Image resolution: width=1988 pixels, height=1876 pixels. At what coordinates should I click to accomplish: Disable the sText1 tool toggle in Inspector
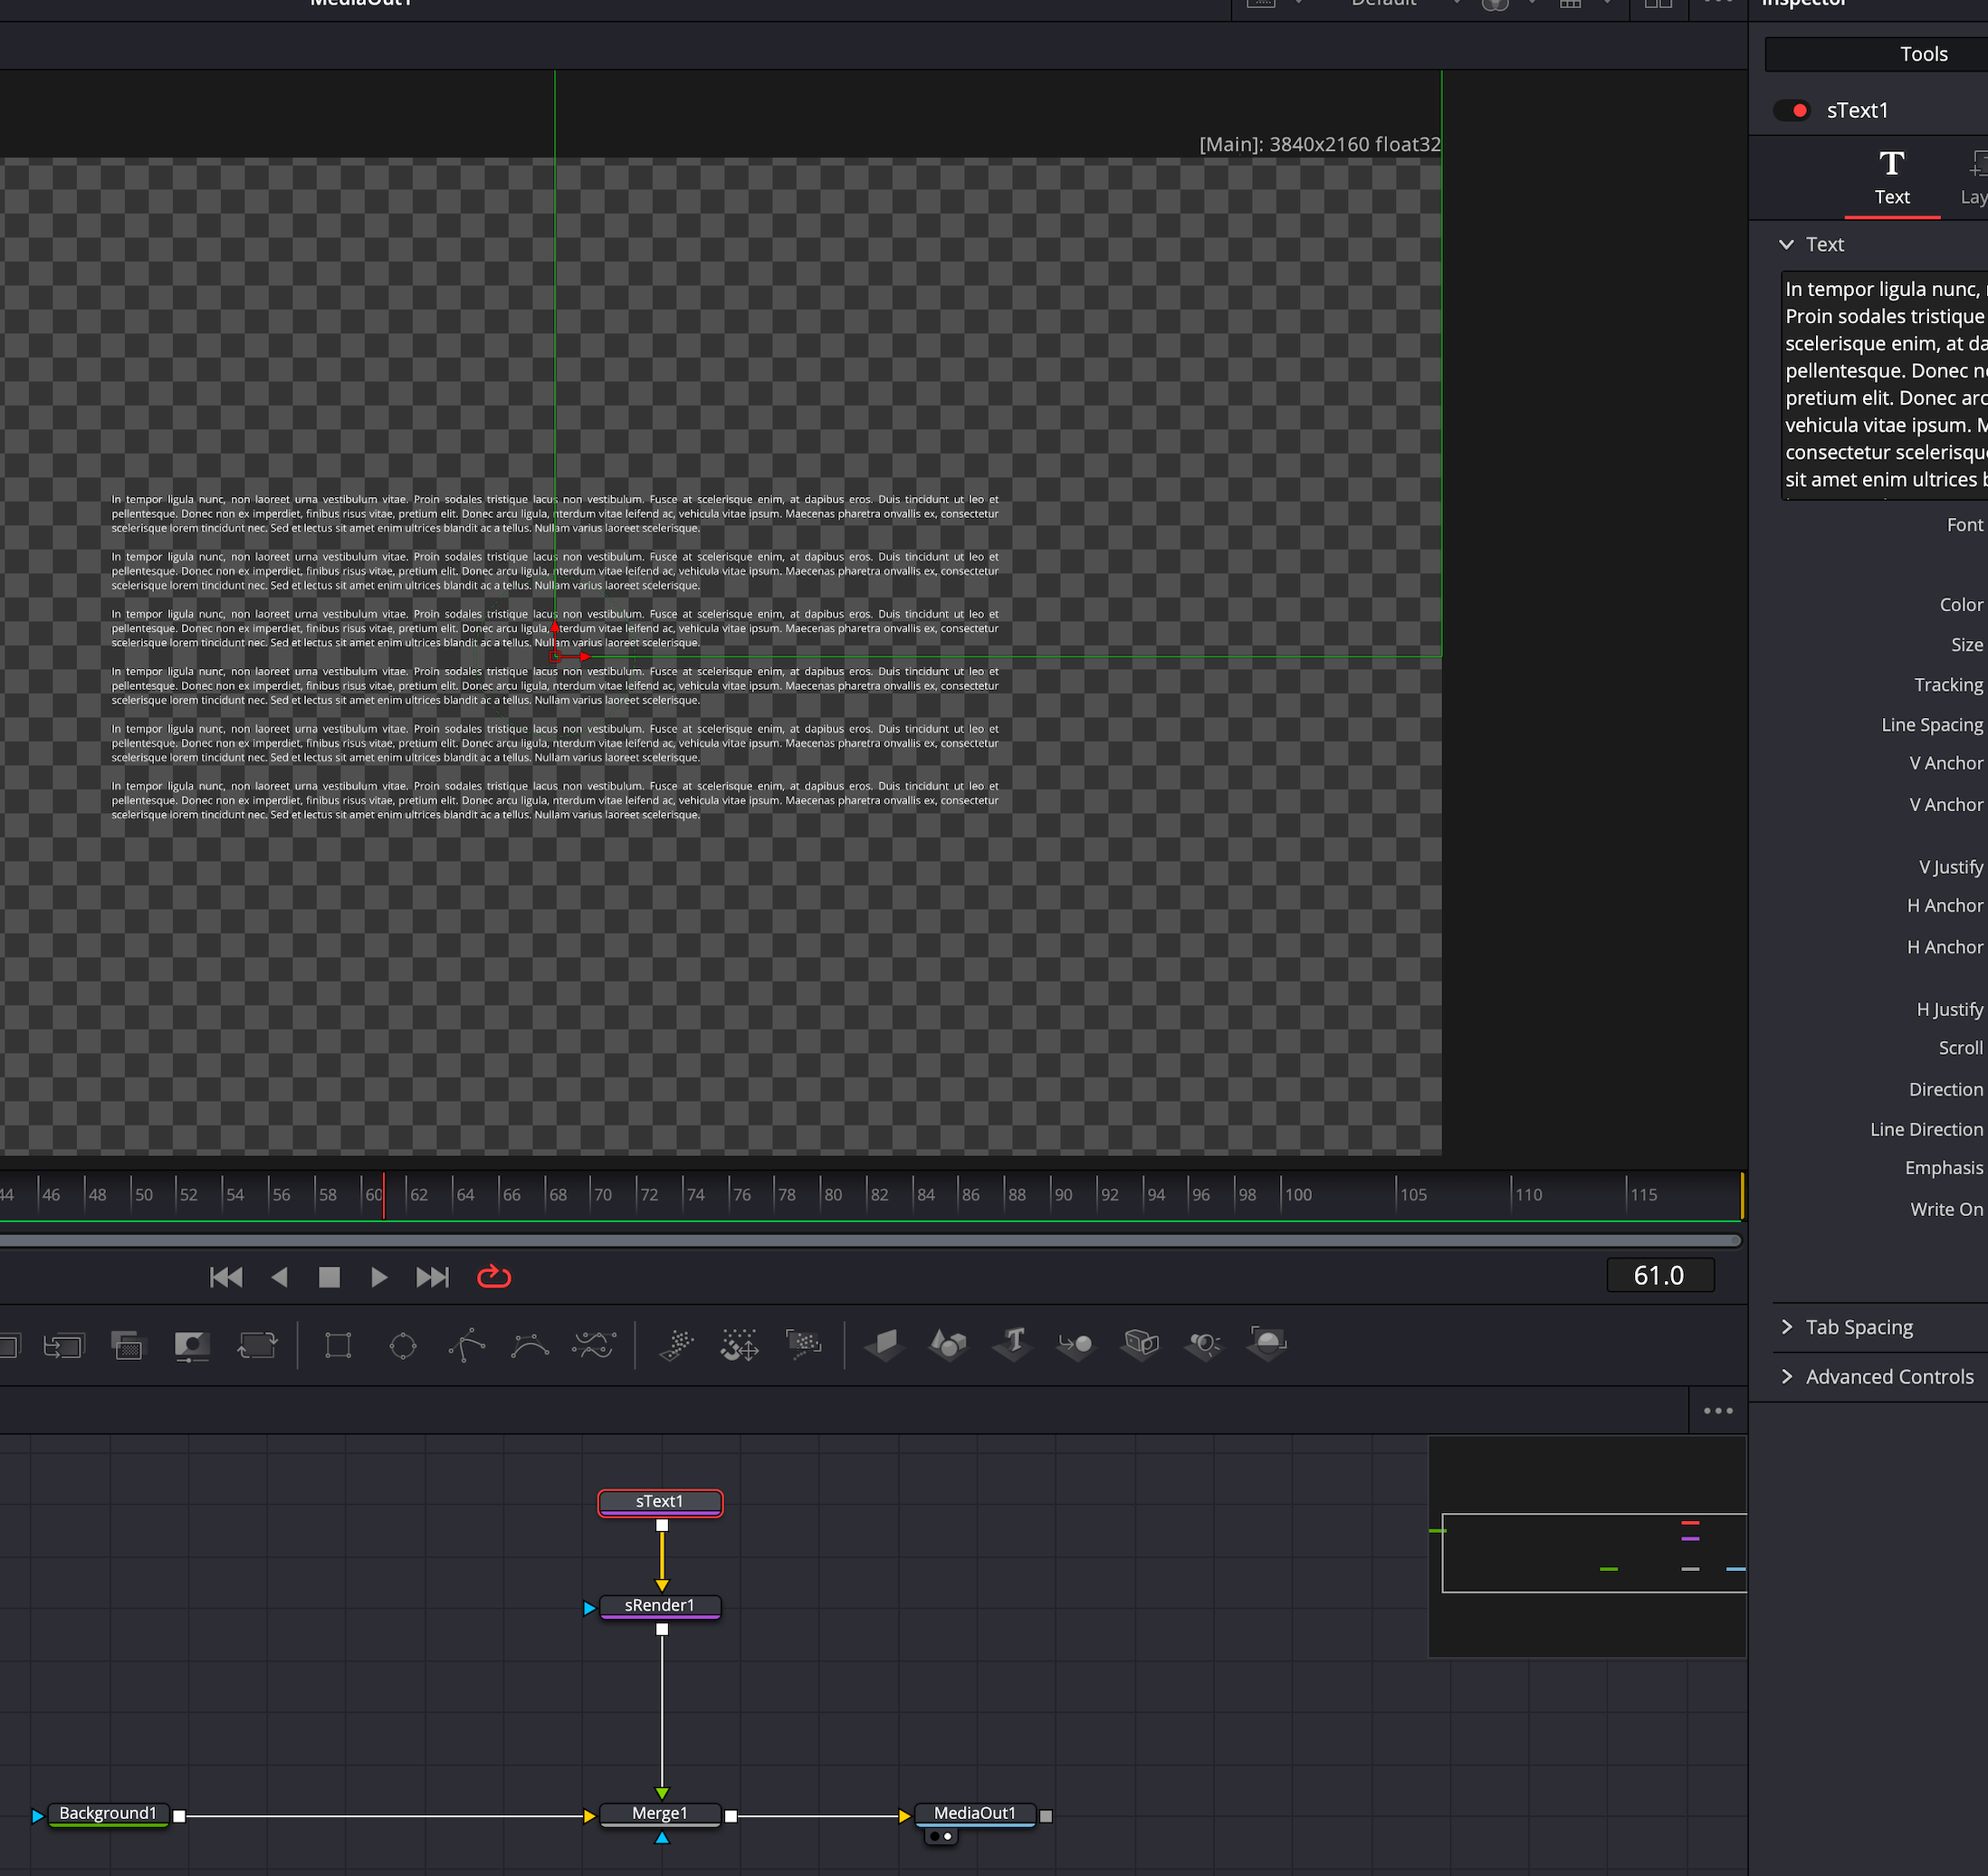tap(1791, 110)
